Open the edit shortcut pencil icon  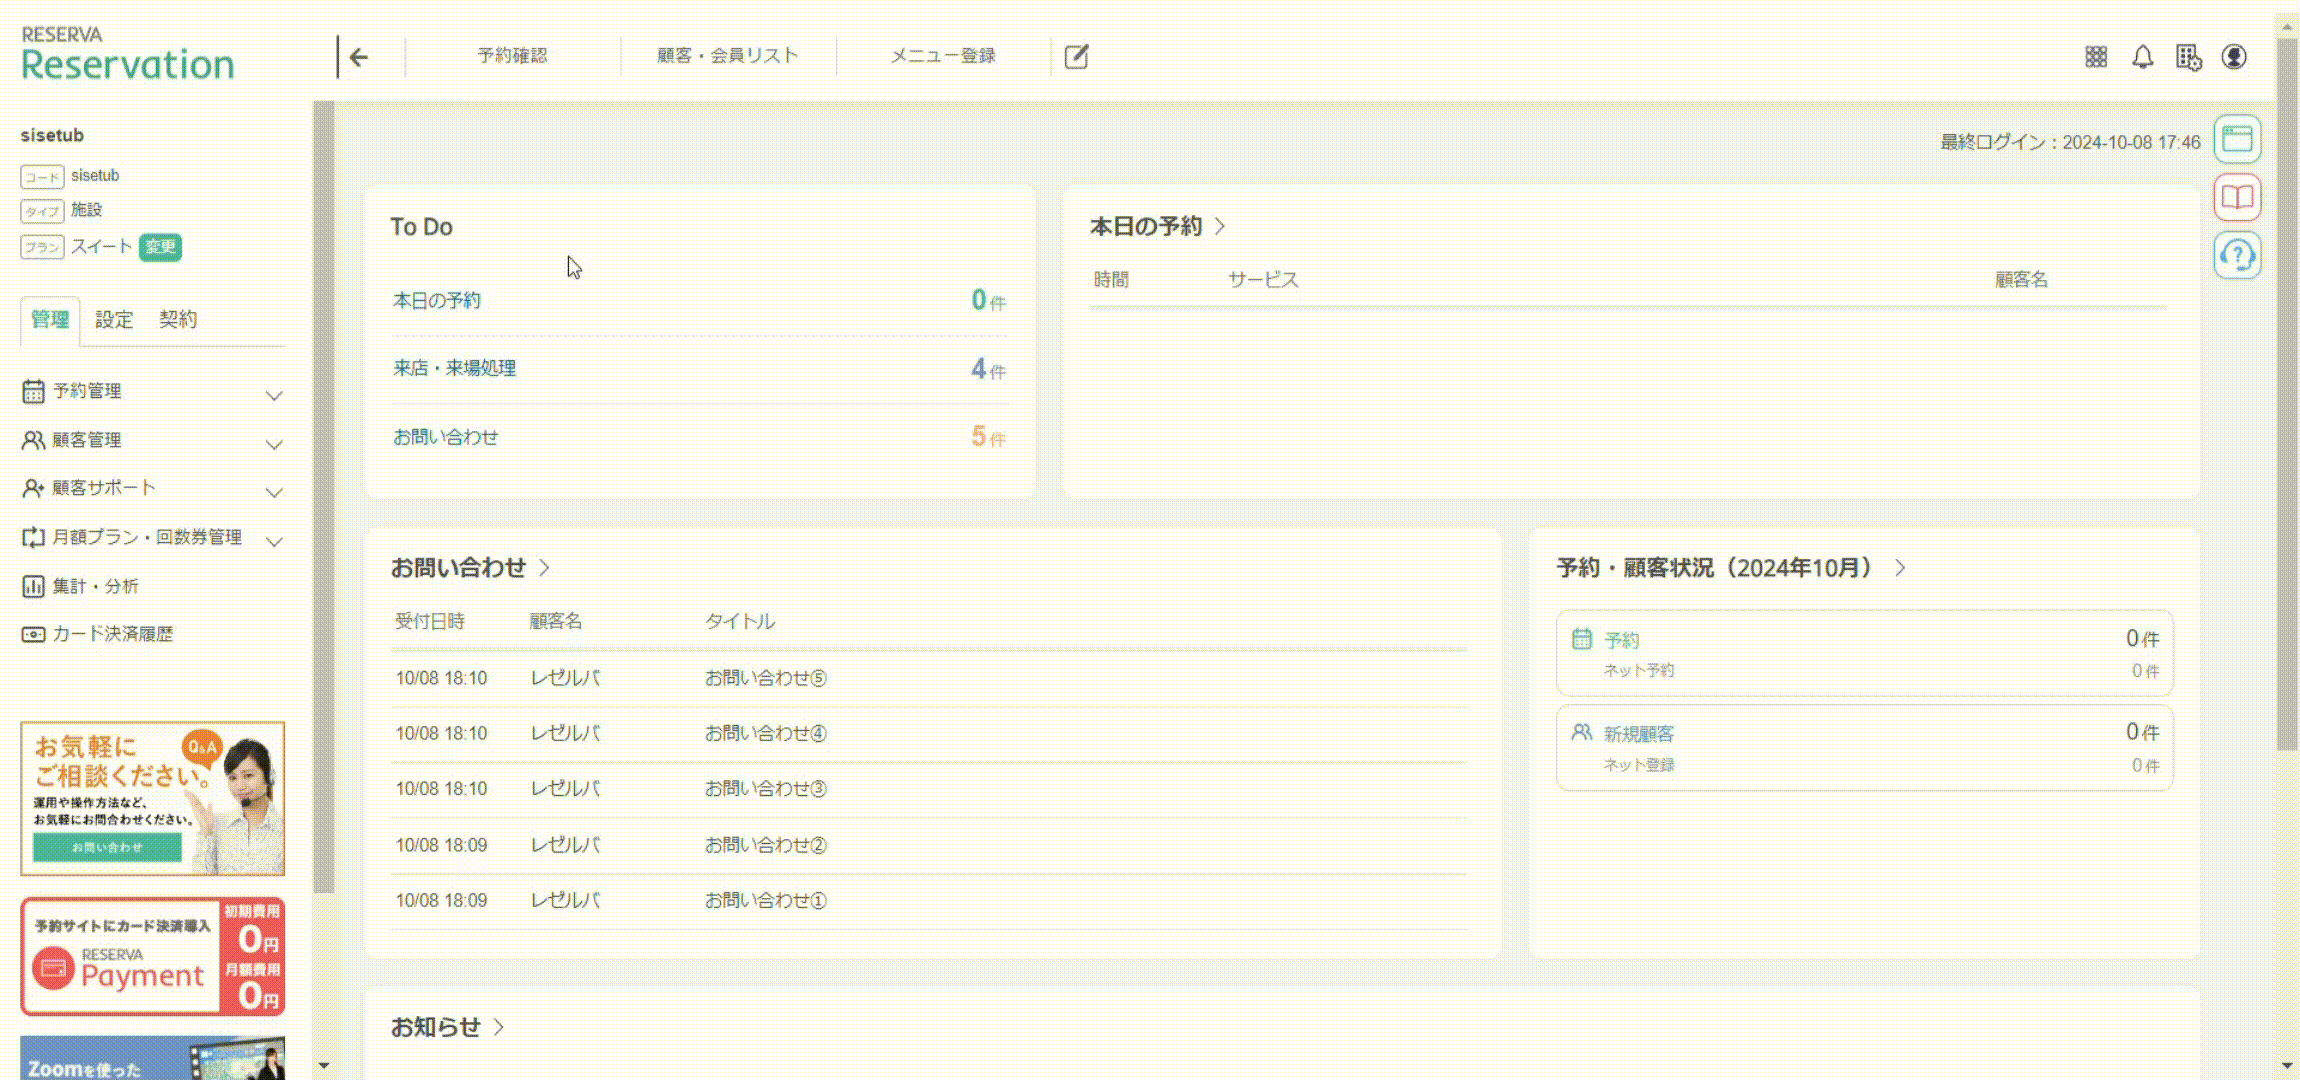click(x=1076, y=57)
